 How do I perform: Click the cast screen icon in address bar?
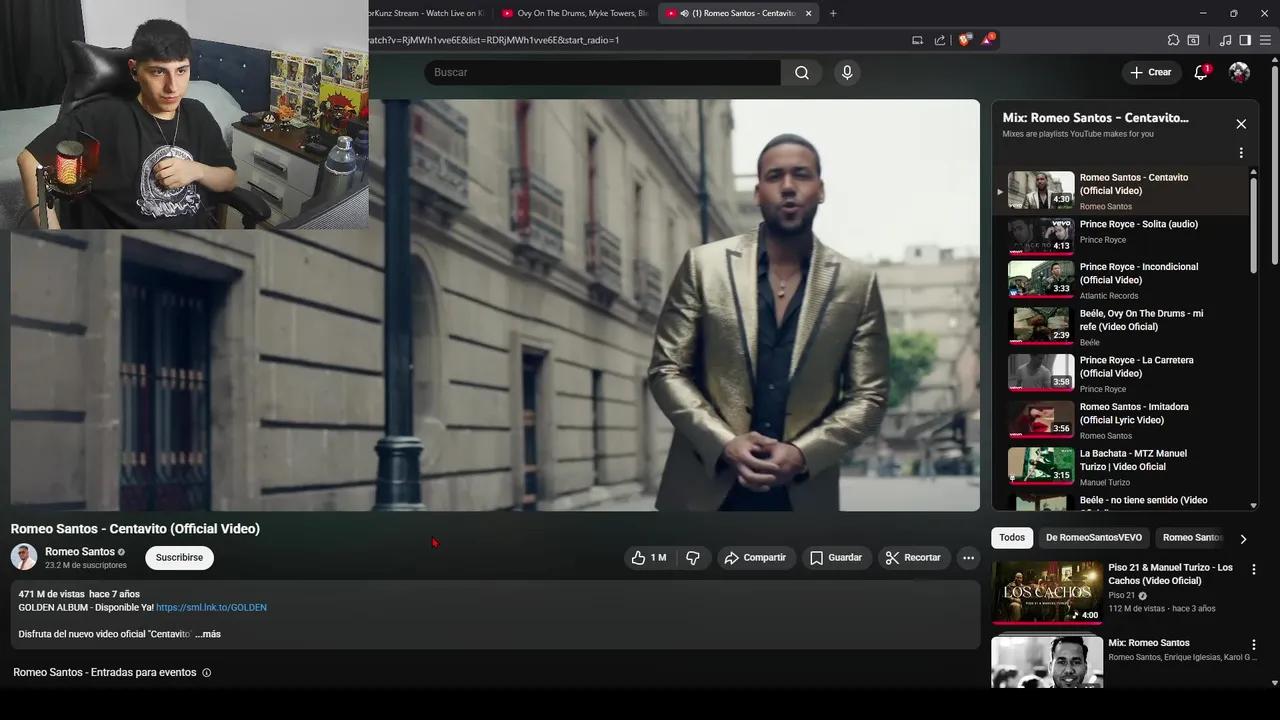point(917,40)
